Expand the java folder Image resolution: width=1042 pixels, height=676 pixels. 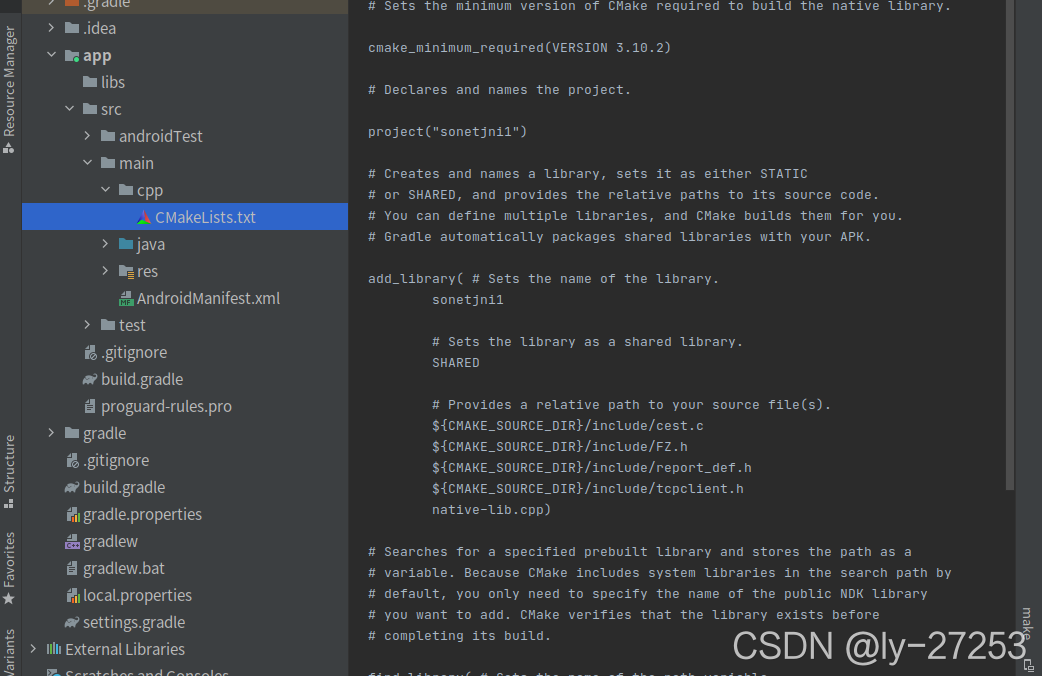[106, 245]
